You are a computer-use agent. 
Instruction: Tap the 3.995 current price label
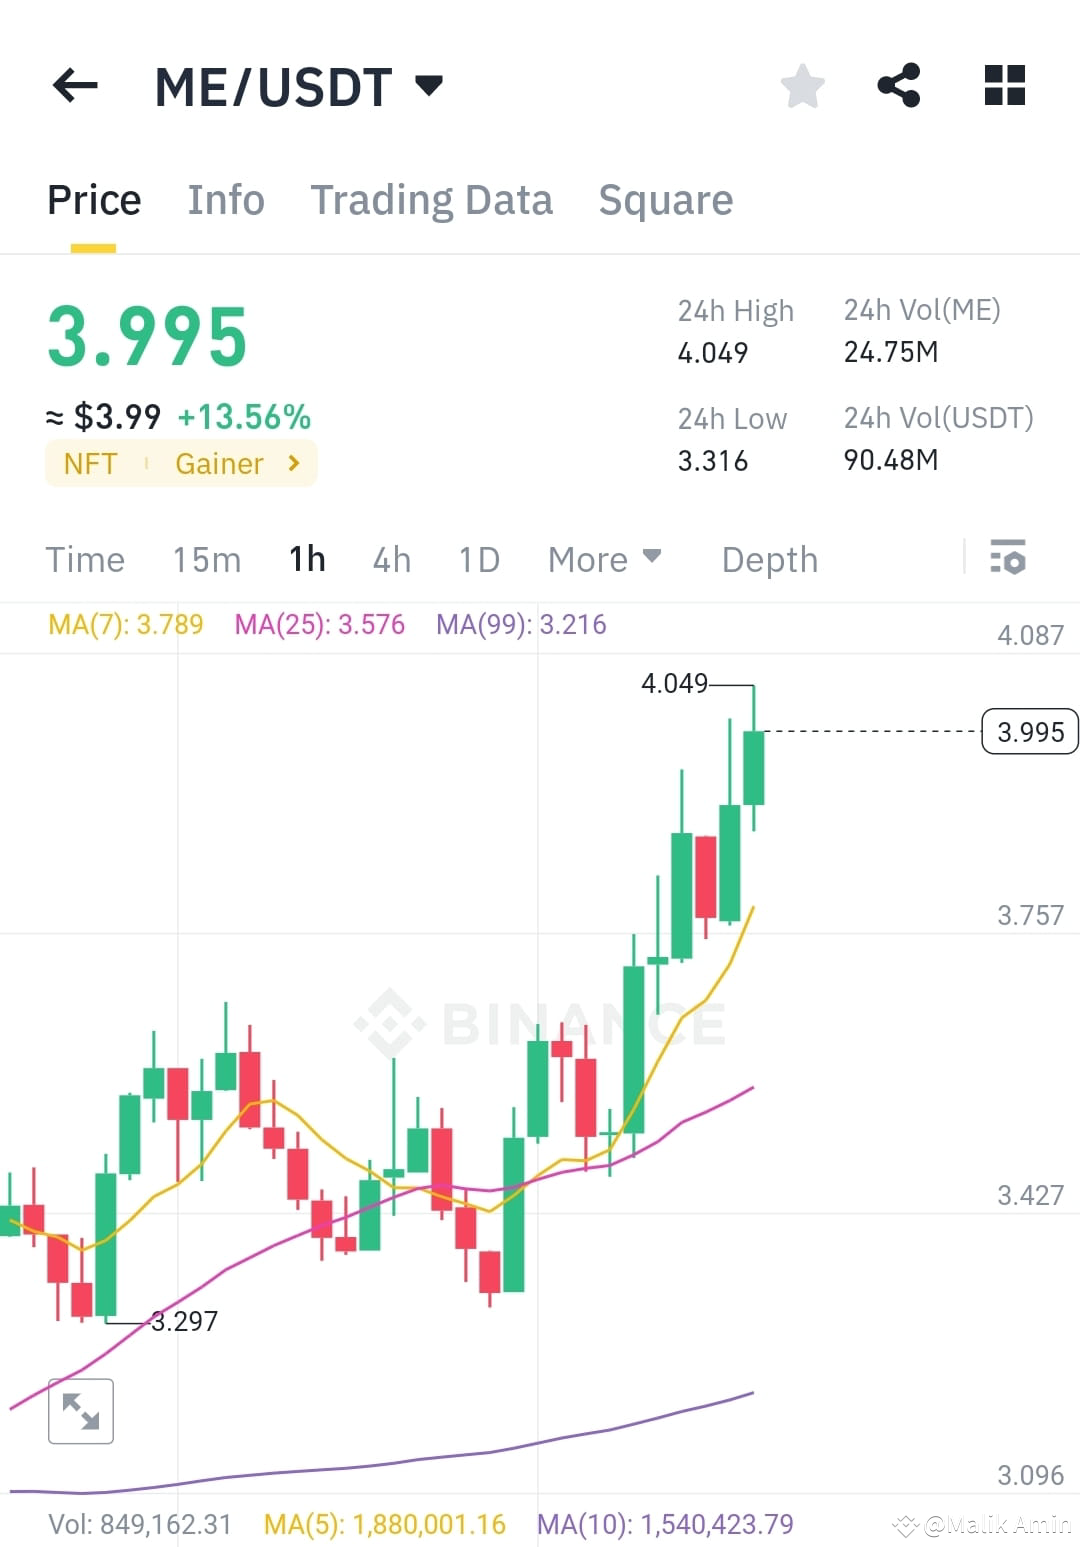pyautogui.click(x=1028, y=731)
